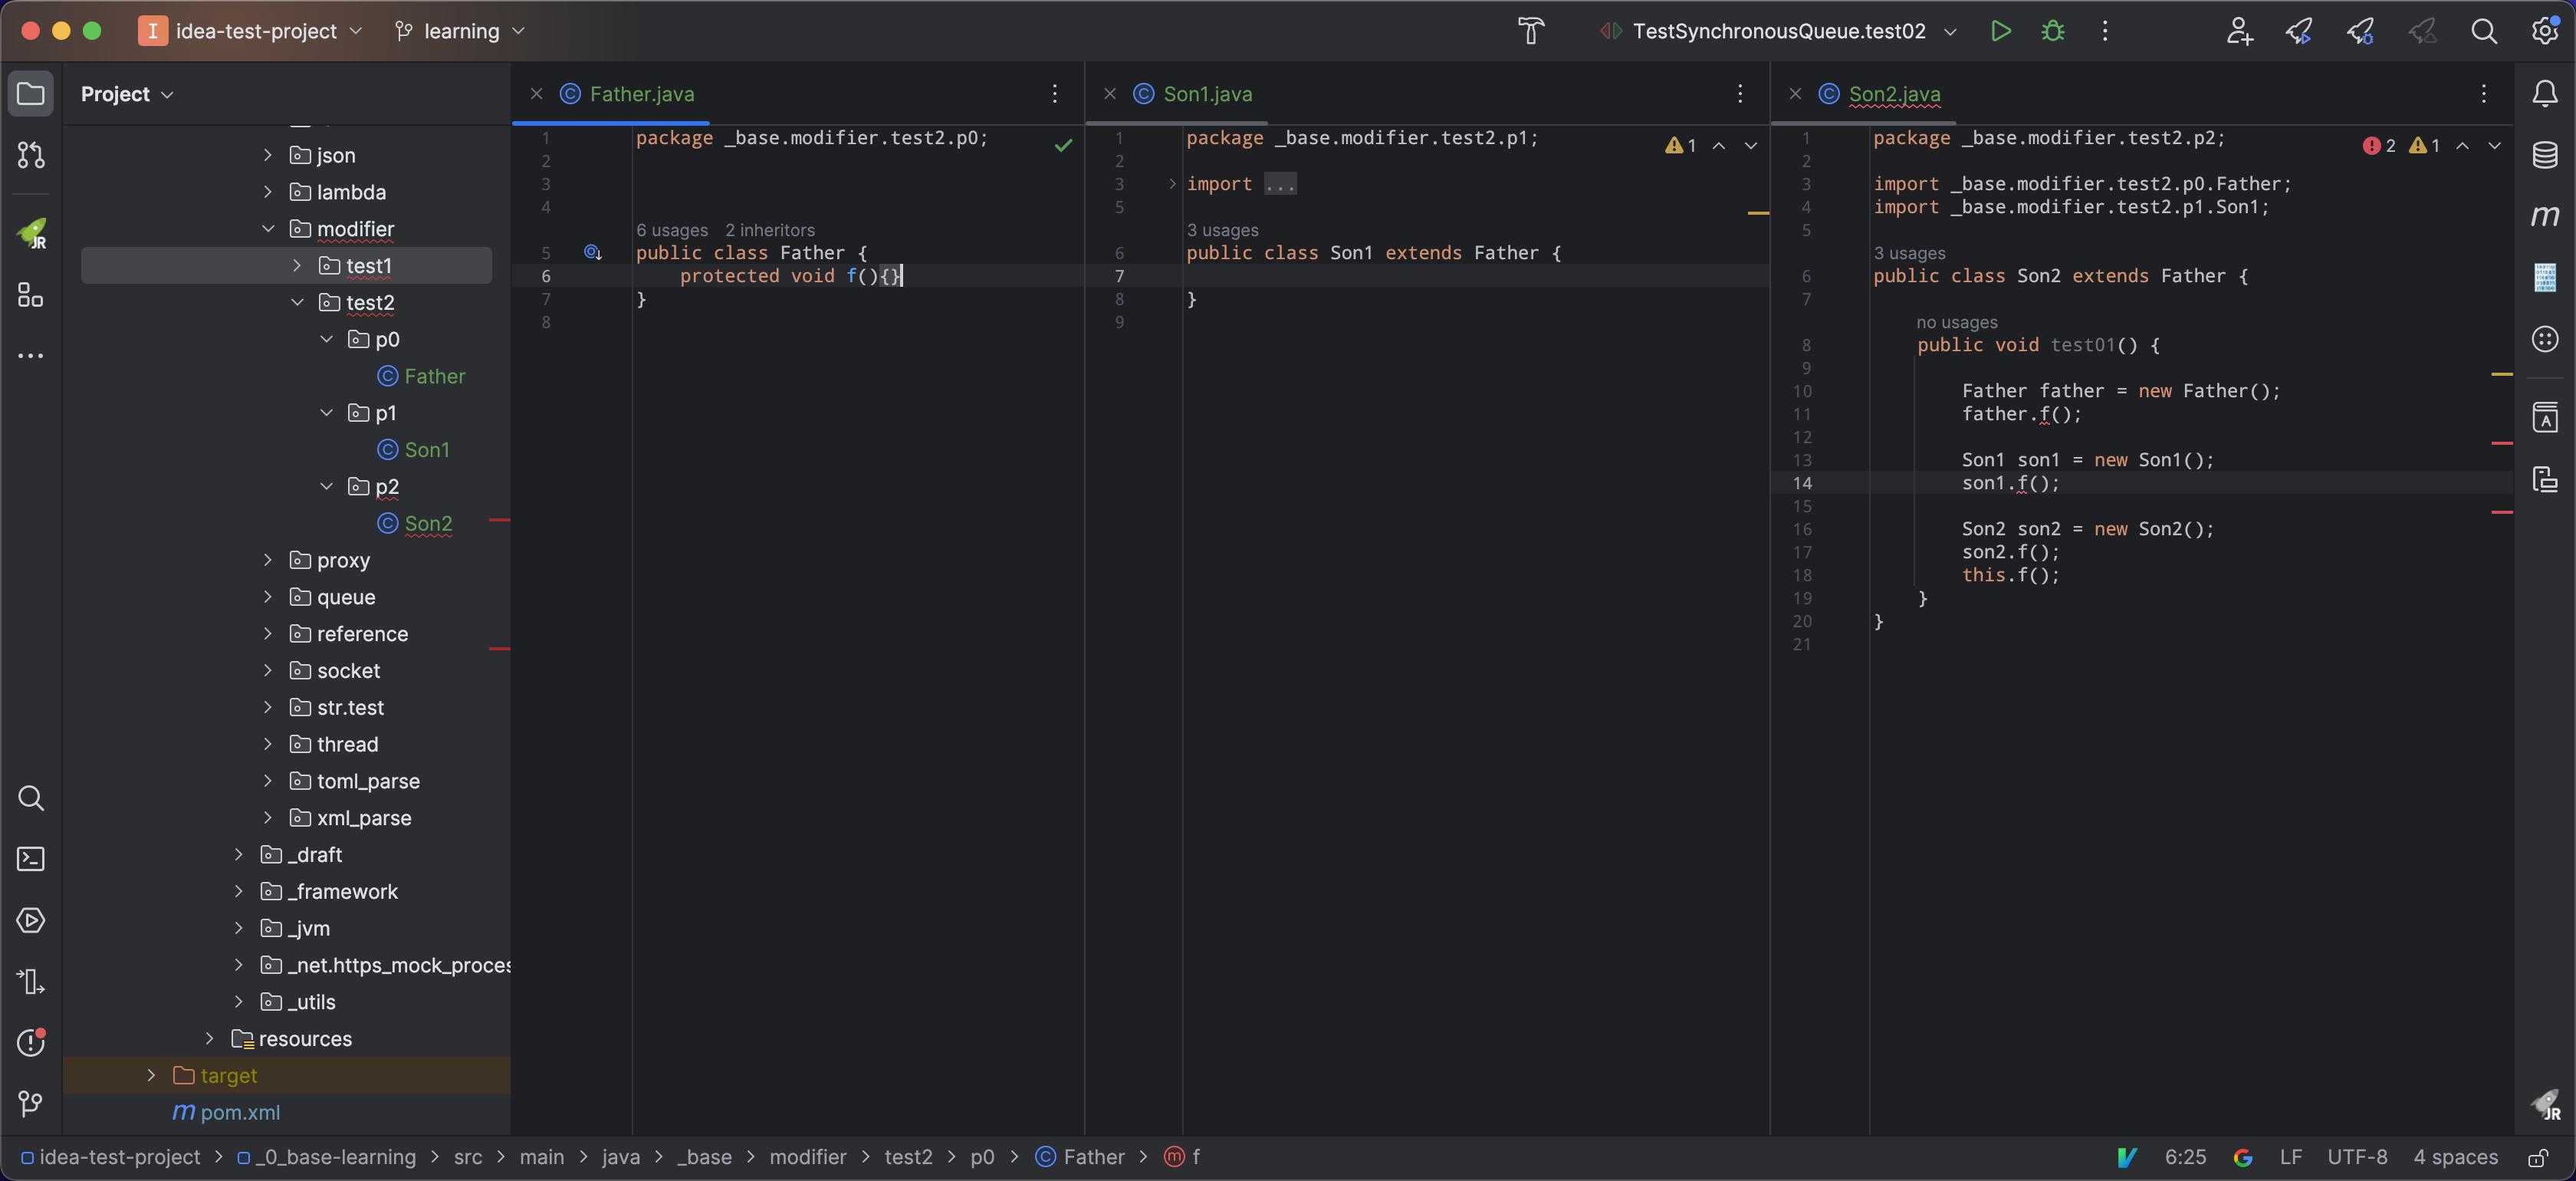Open the Maven tool window

2544,215
